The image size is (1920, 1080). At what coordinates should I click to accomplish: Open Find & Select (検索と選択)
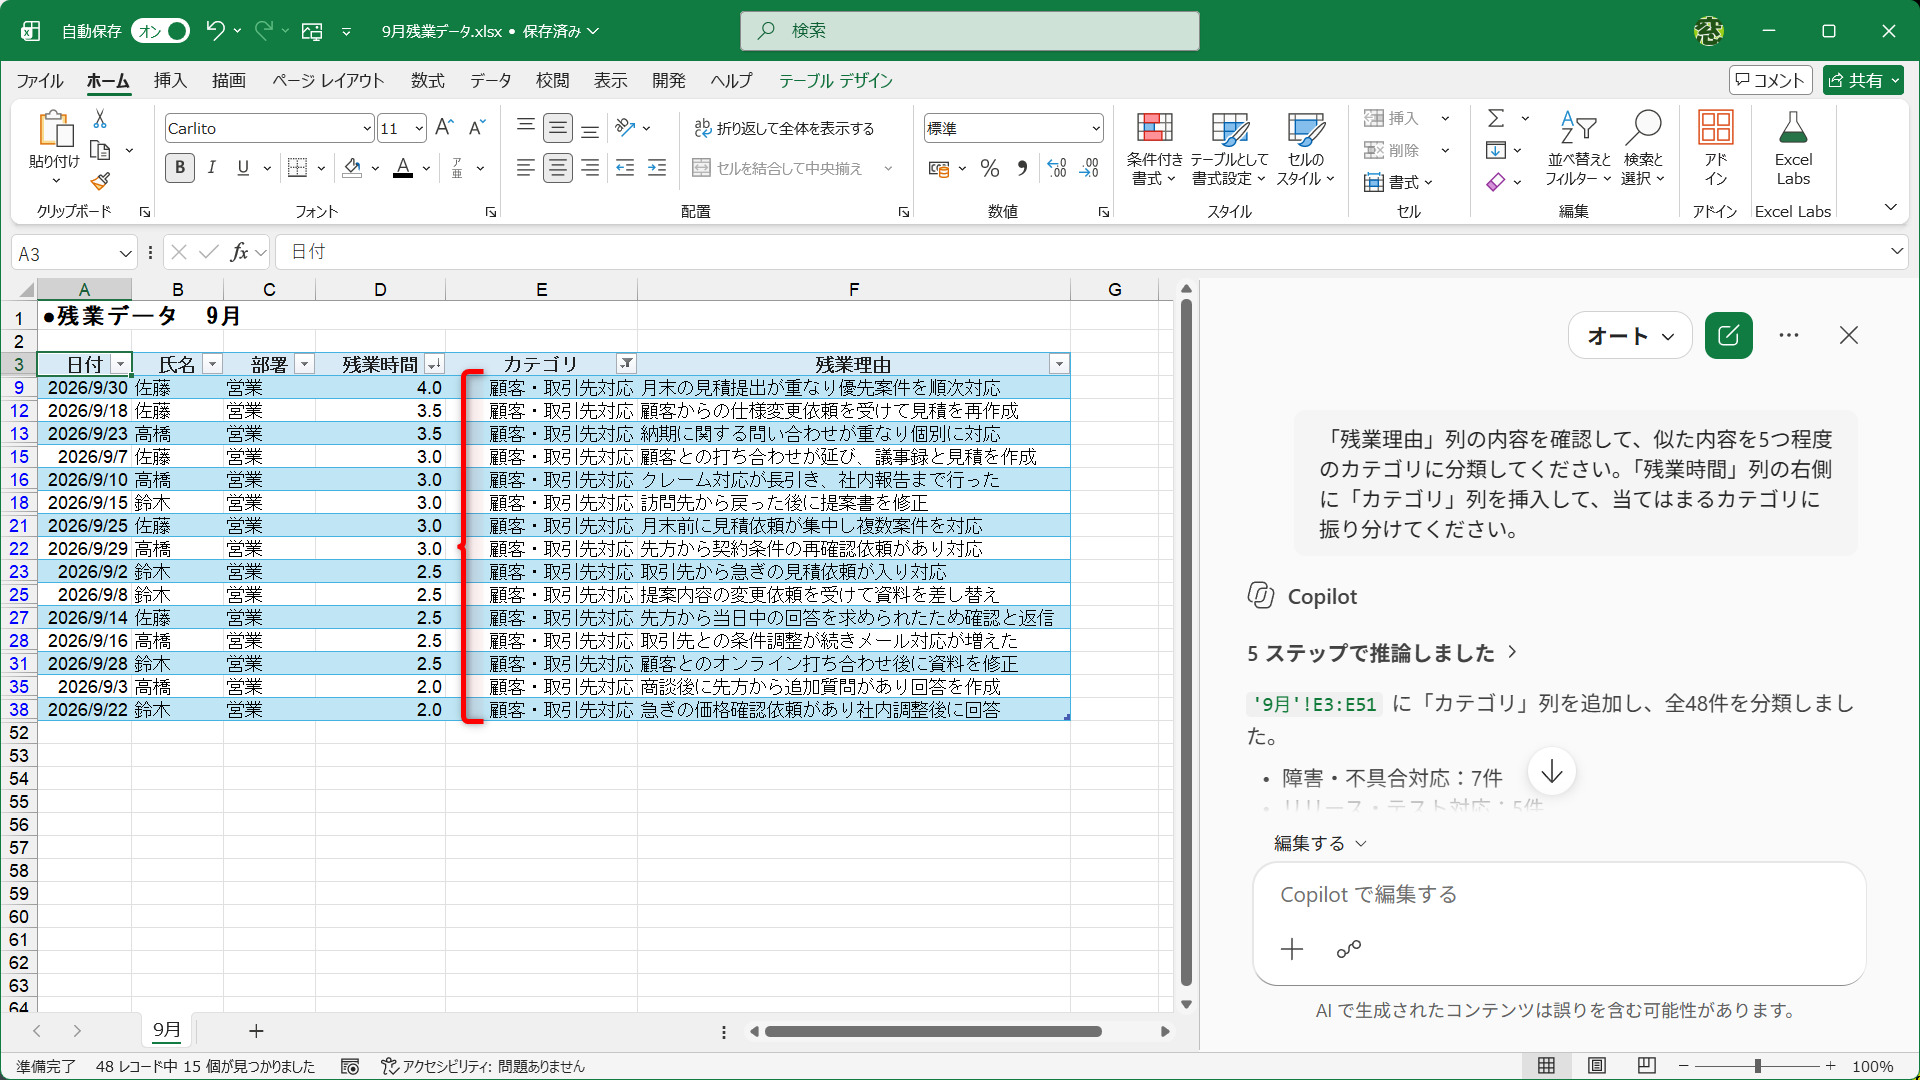pos(1643,148)
